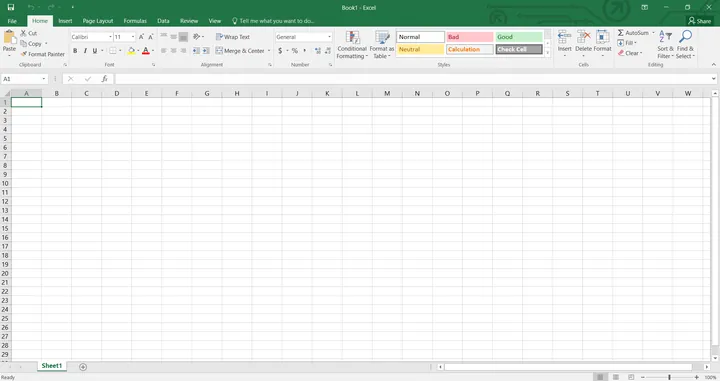Toggle Italic formatting
This screenshot has width=720, height=381.
click(x=85, y=50)
